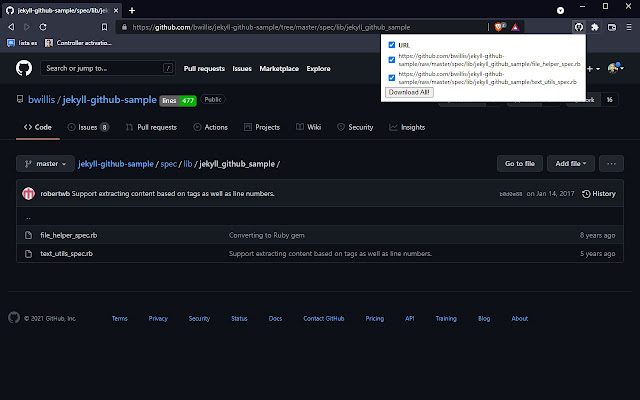Image resolution: width=640 pixels, height=400 pixels.
Task: Reload the page with refresh icon
Action: point(43,27)
